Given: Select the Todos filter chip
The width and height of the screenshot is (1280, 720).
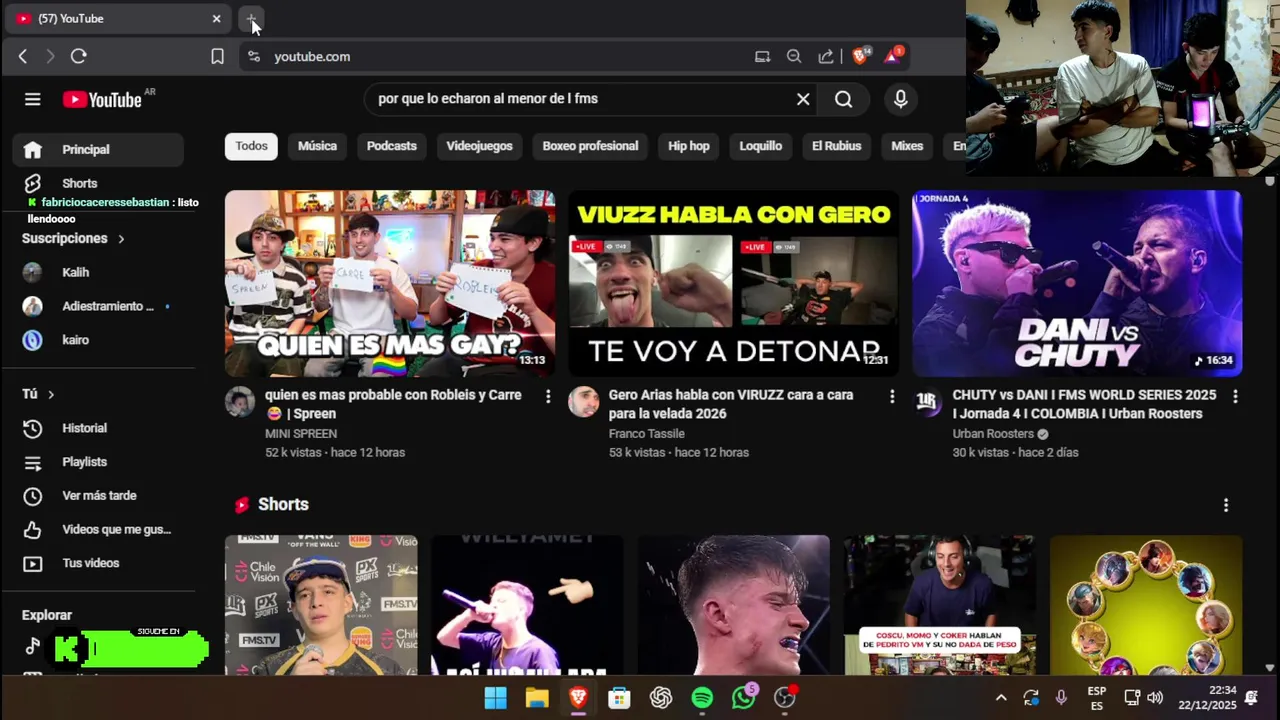Looking at the screenshot, I should coord(251,146).
